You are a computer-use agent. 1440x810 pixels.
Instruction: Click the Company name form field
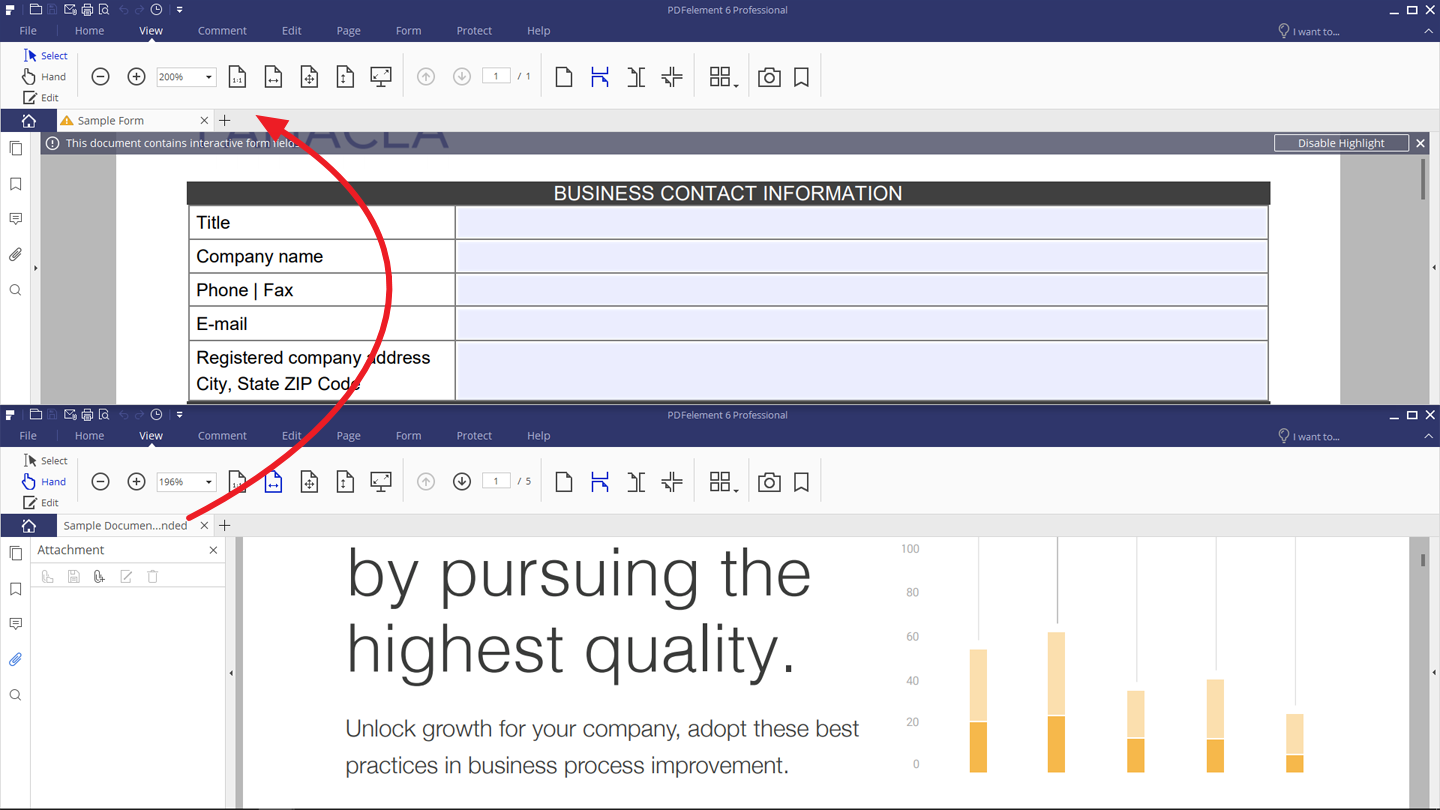pos(861,257)
